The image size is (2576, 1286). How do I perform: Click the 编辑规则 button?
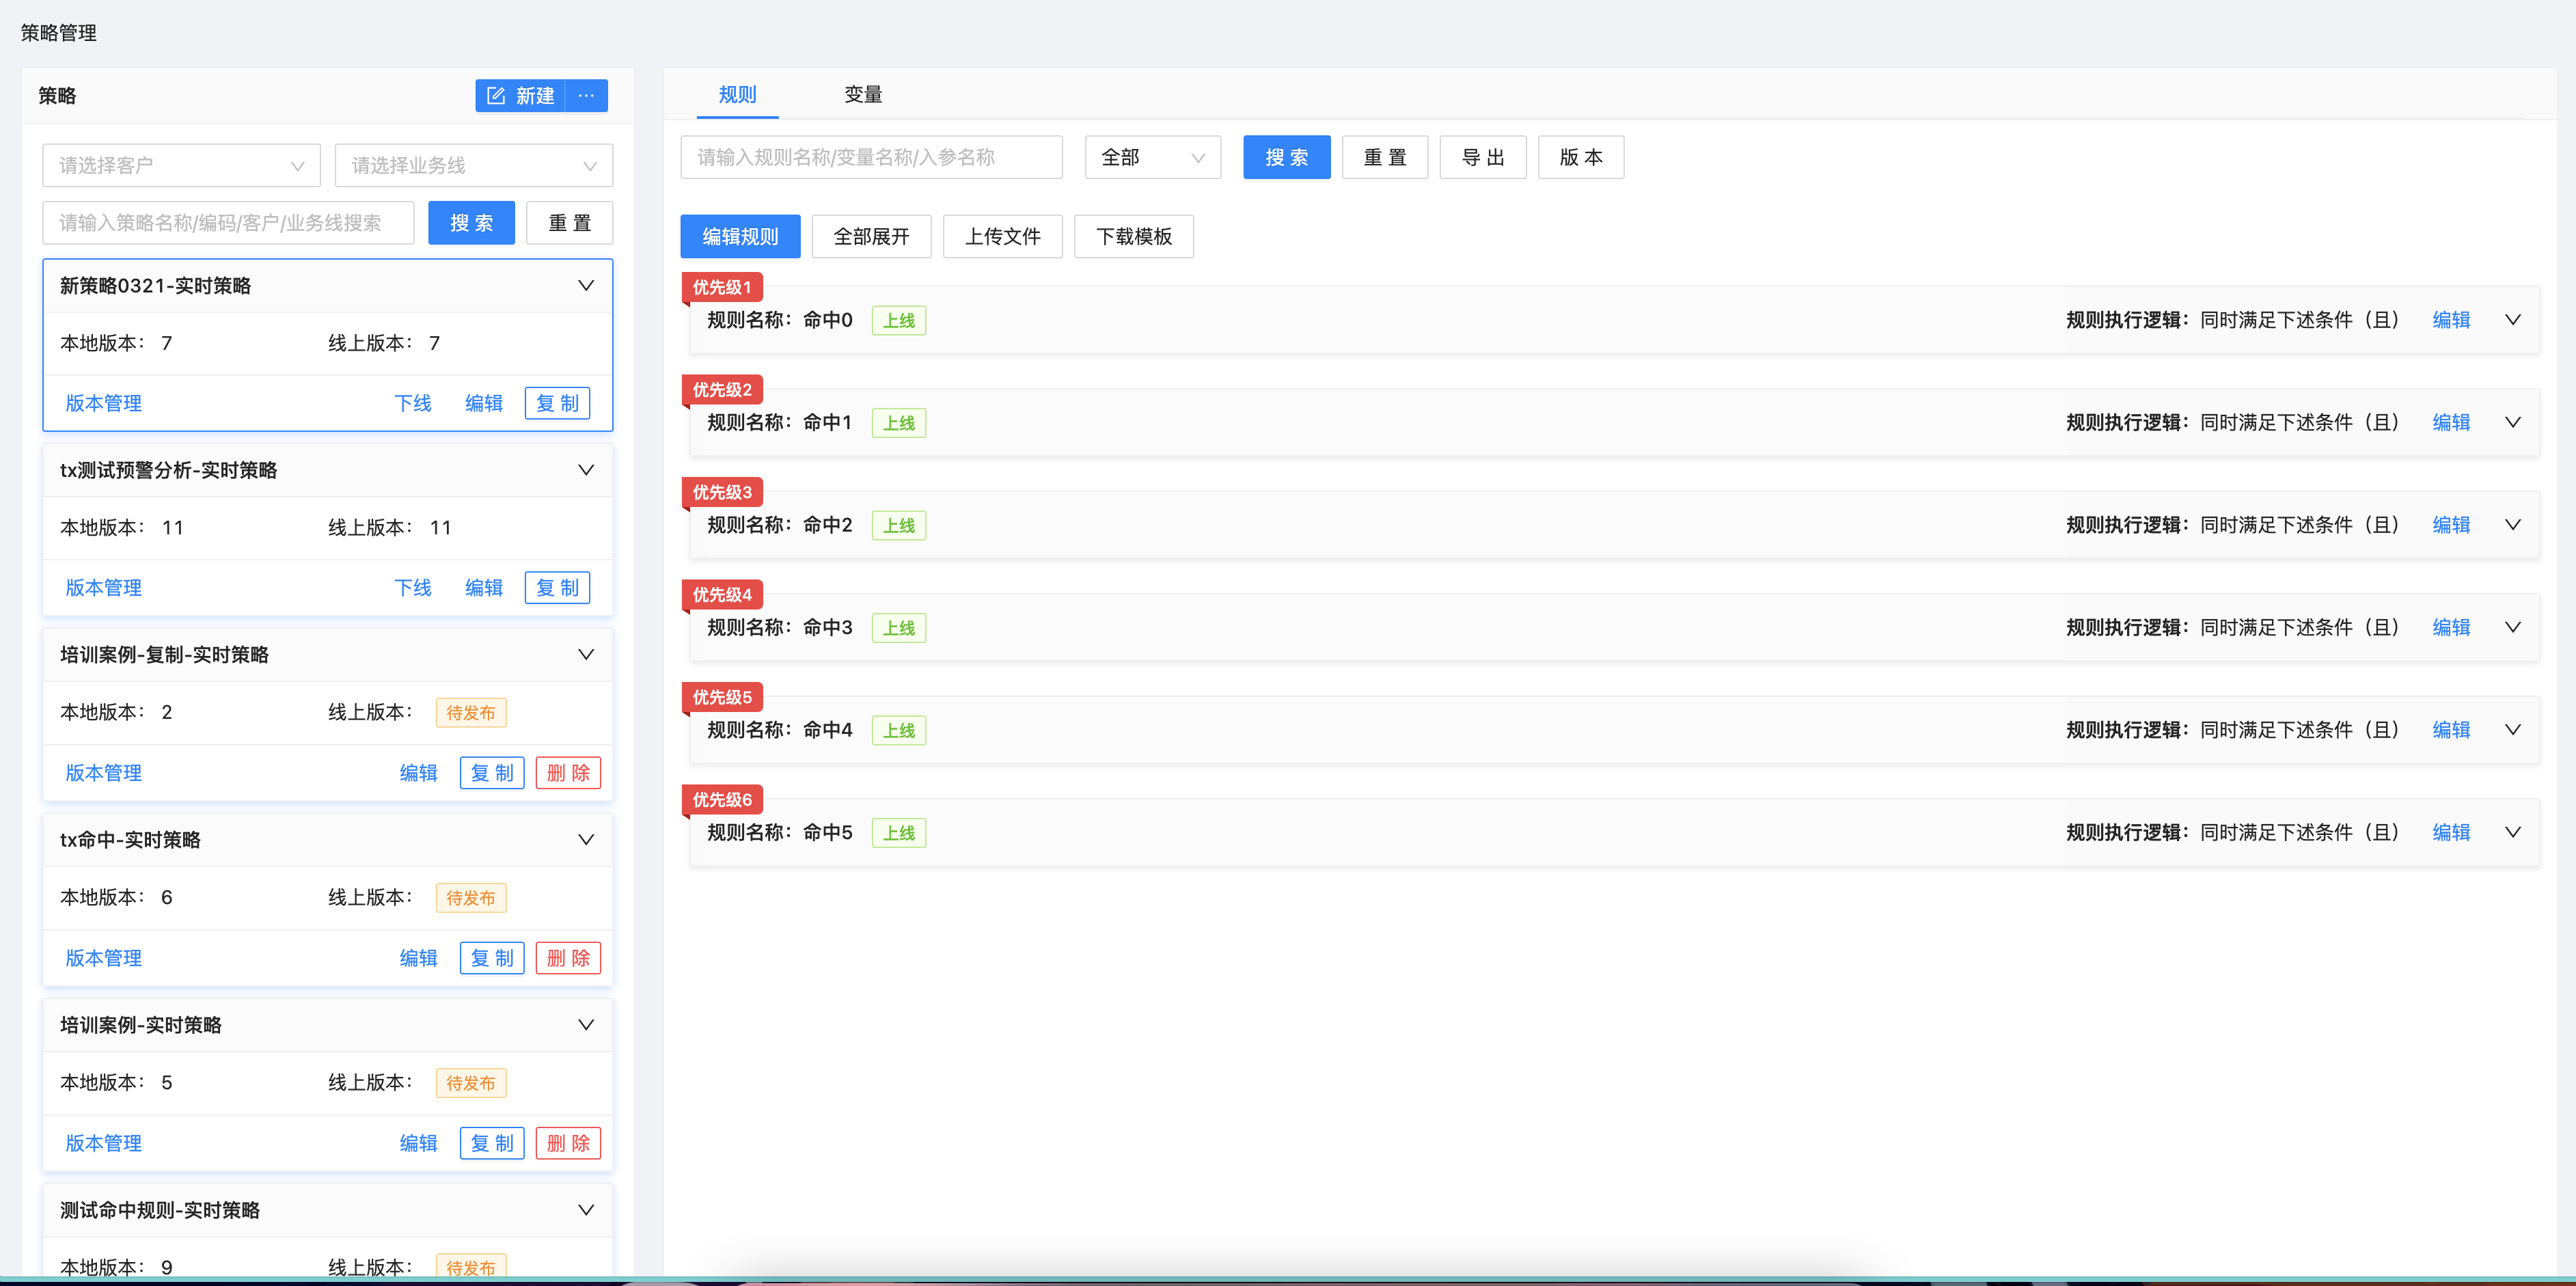click(740, 237)
